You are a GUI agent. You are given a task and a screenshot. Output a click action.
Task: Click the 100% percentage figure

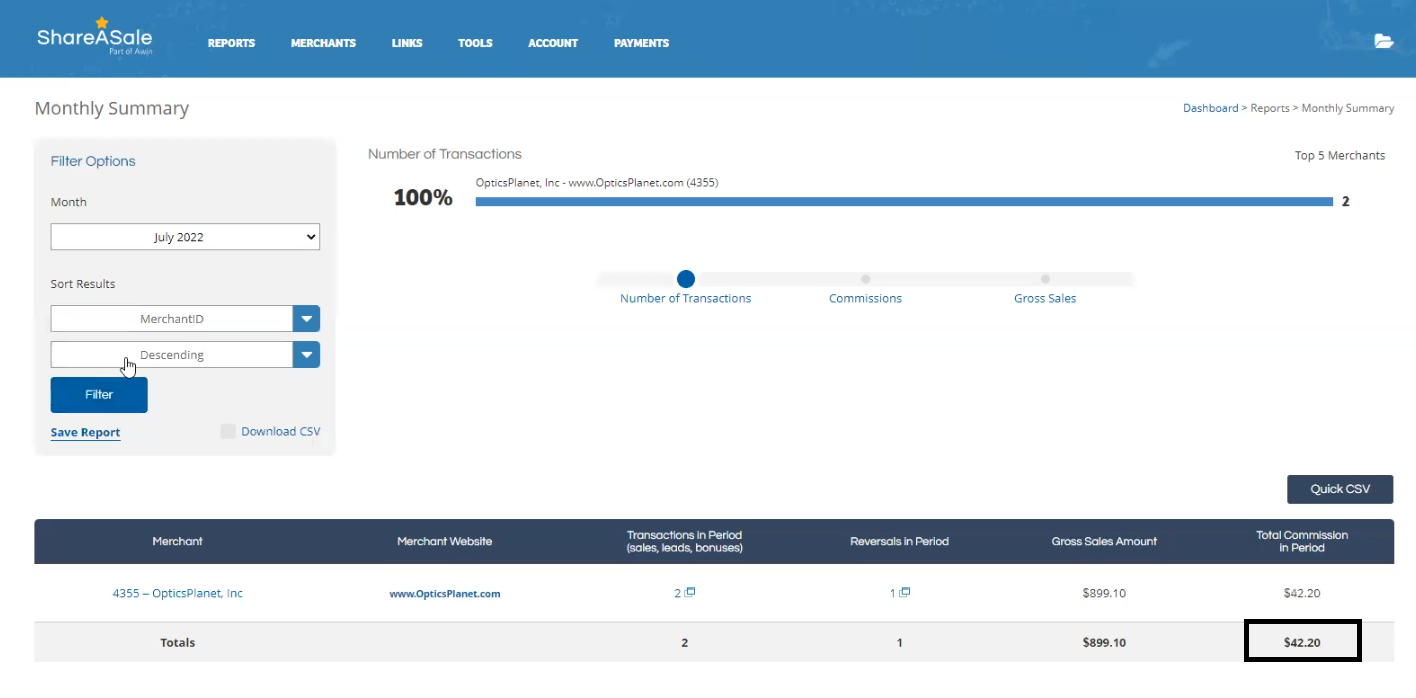pyautogui.click(x=423, y=198)
